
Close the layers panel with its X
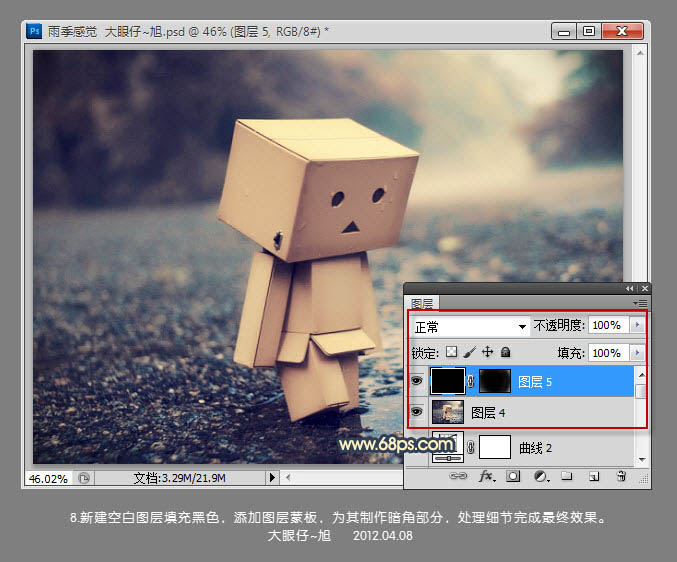[645, 288]
